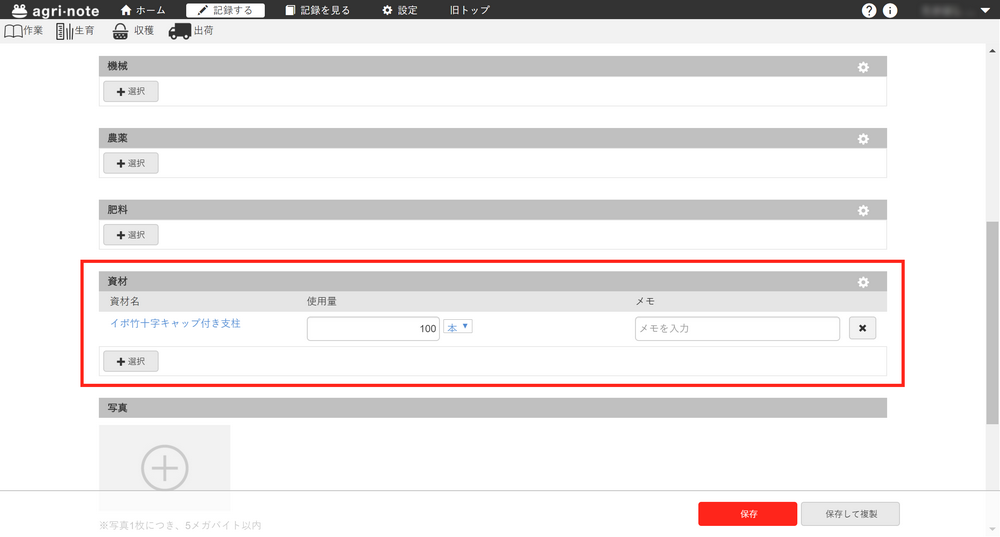Open the info icon in header
This screenshot has width=1000, height=537.
890,10
